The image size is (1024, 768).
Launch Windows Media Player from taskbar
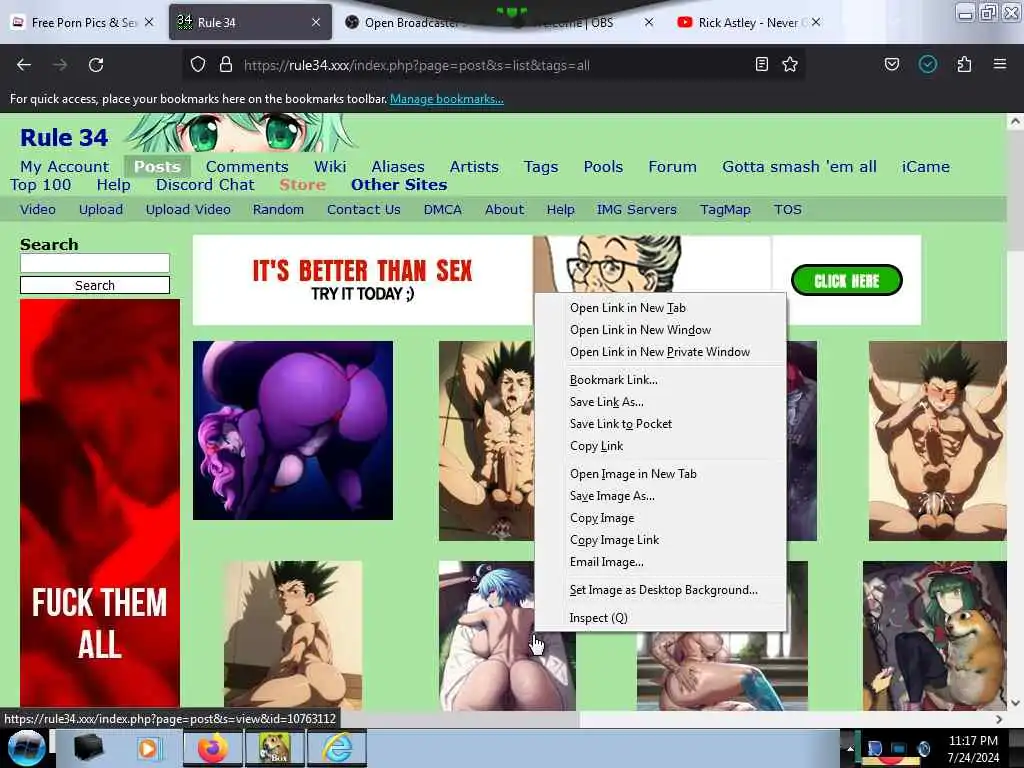(x=148, y=748)
